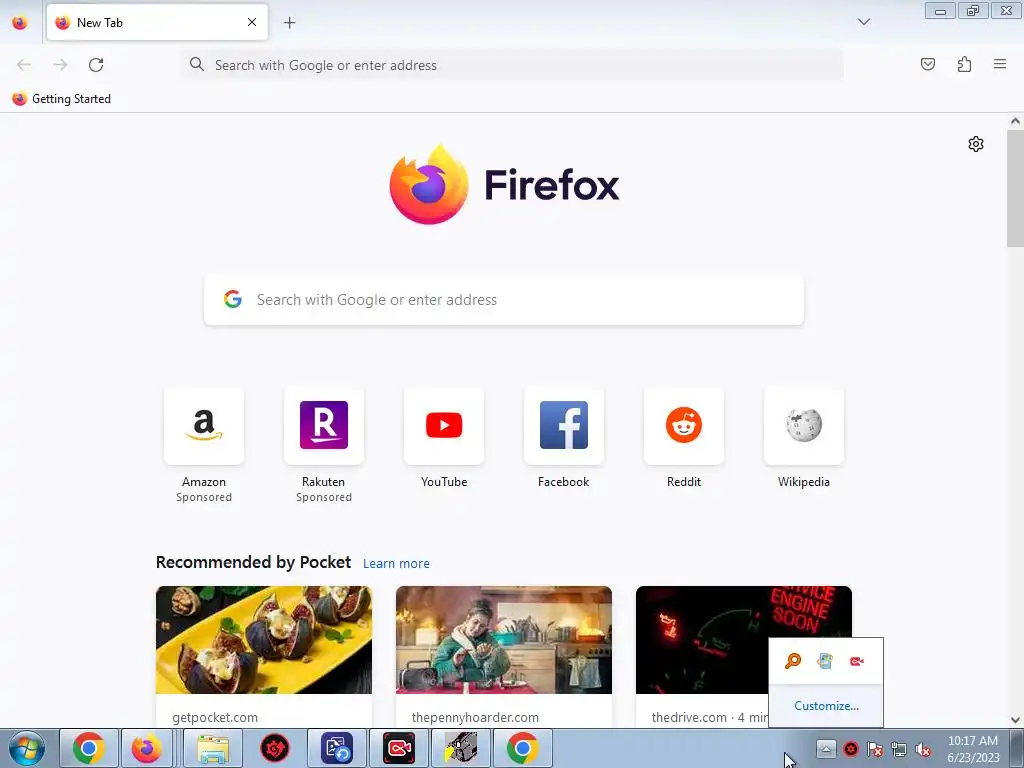Reload the current page
This screenshot has height=768, width=1024.
pos(96,65)
